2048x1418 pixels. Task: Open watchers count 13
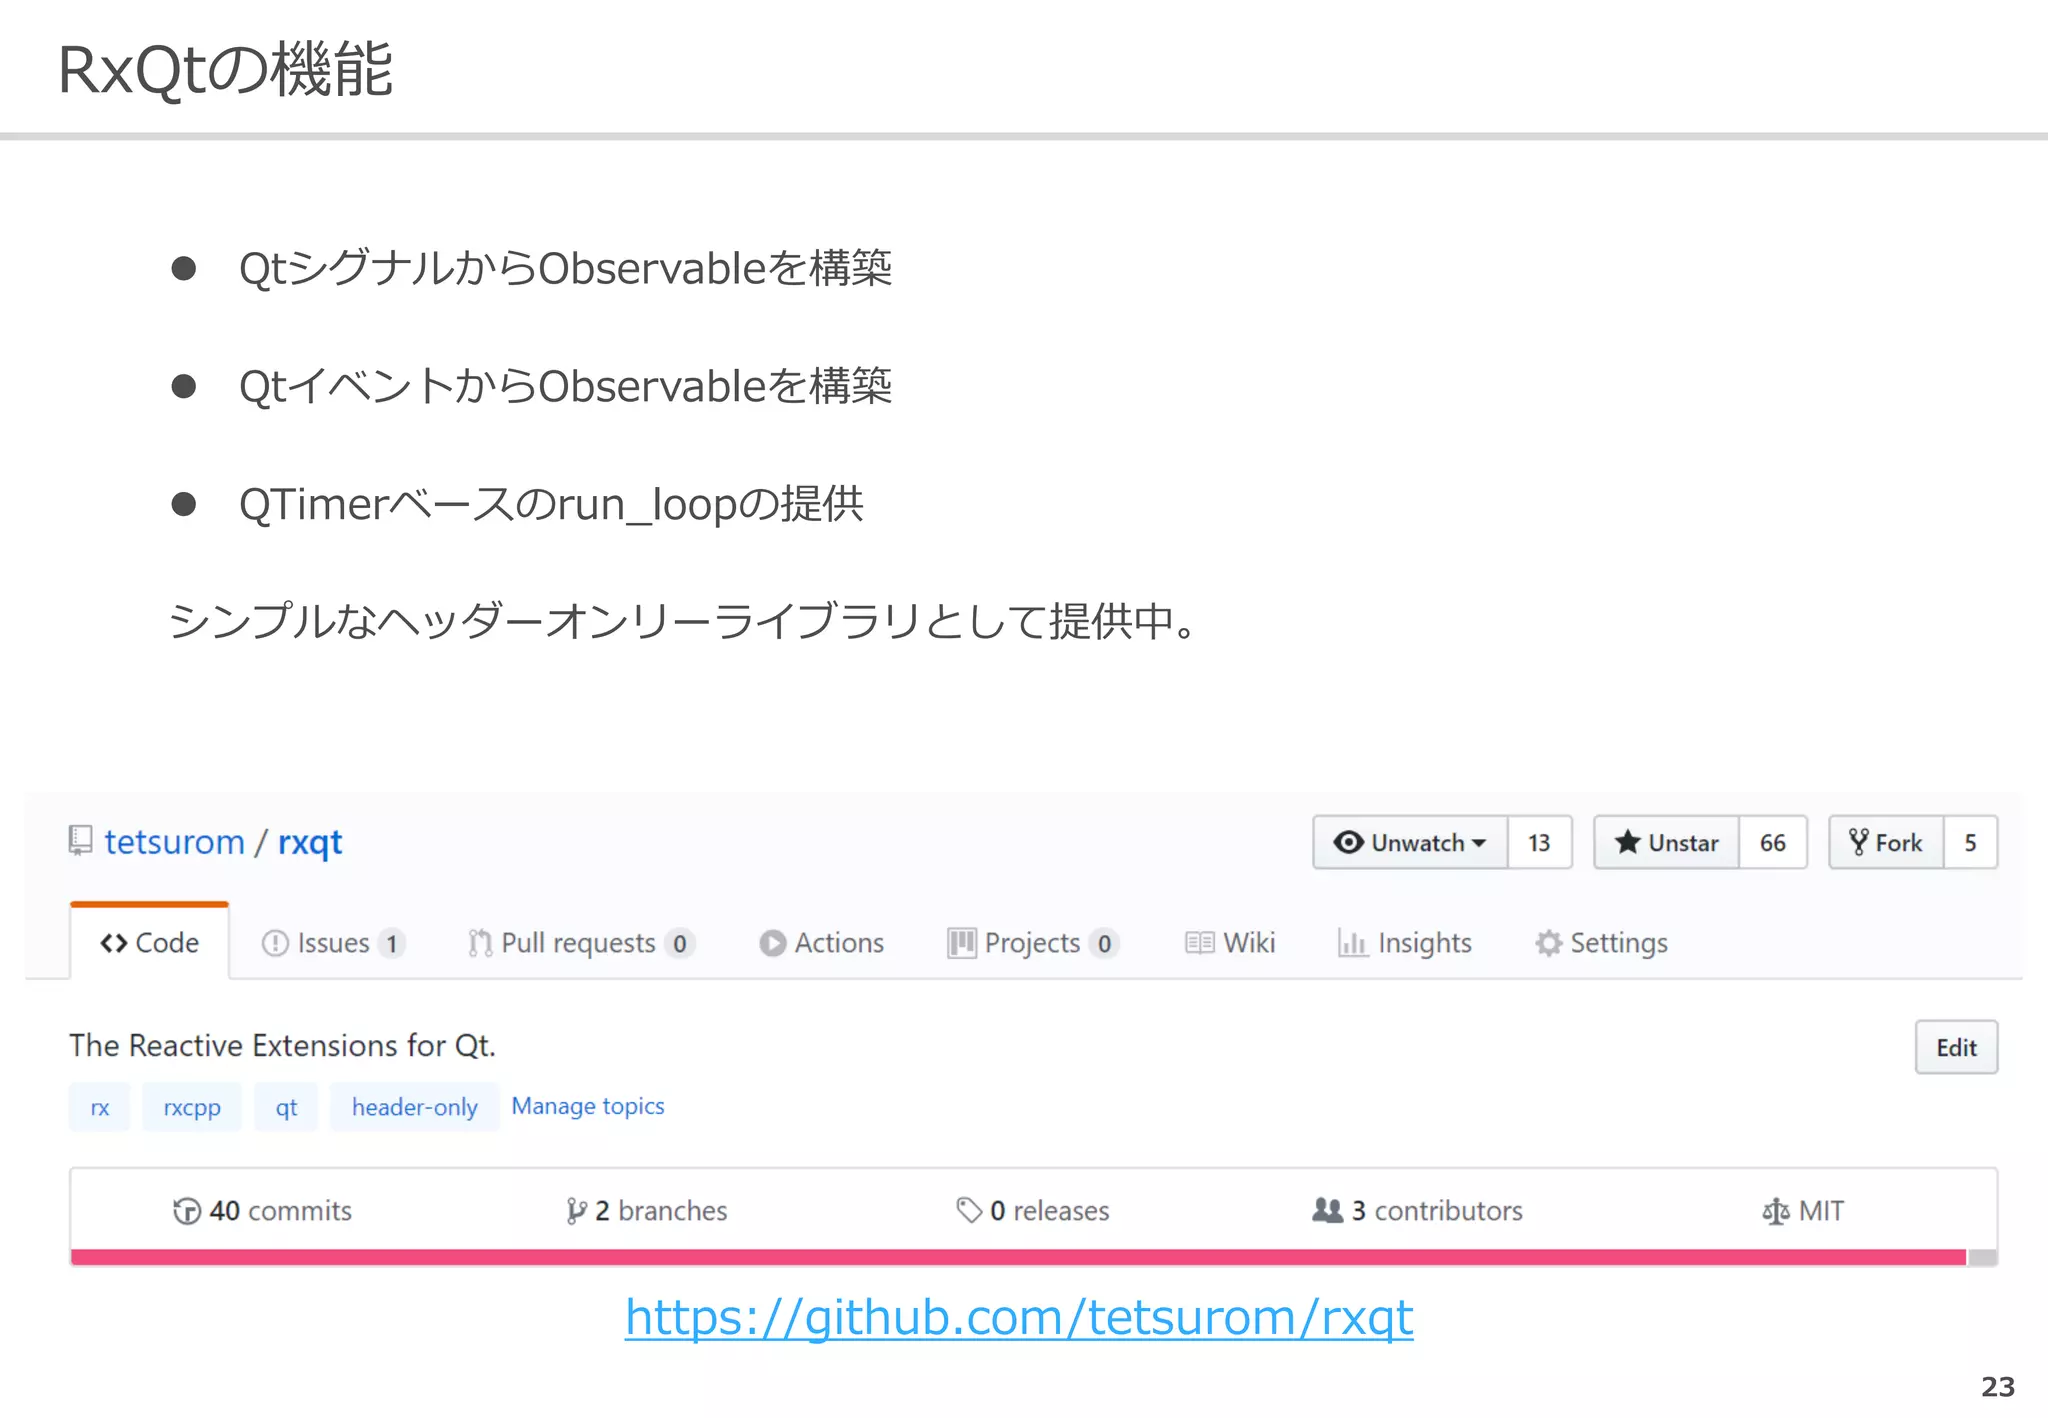(1539, 843)
